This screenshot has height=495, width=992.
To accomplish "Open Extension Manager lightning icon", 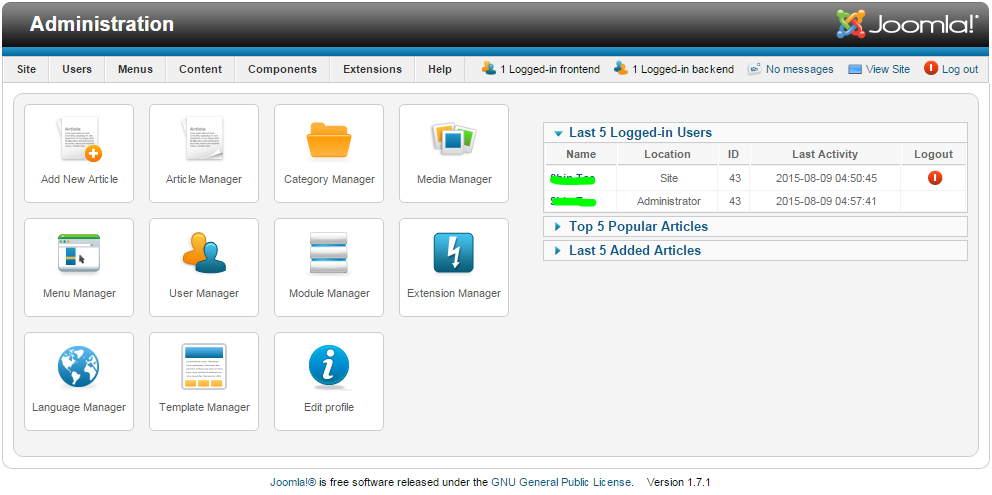I will (454, 253).
